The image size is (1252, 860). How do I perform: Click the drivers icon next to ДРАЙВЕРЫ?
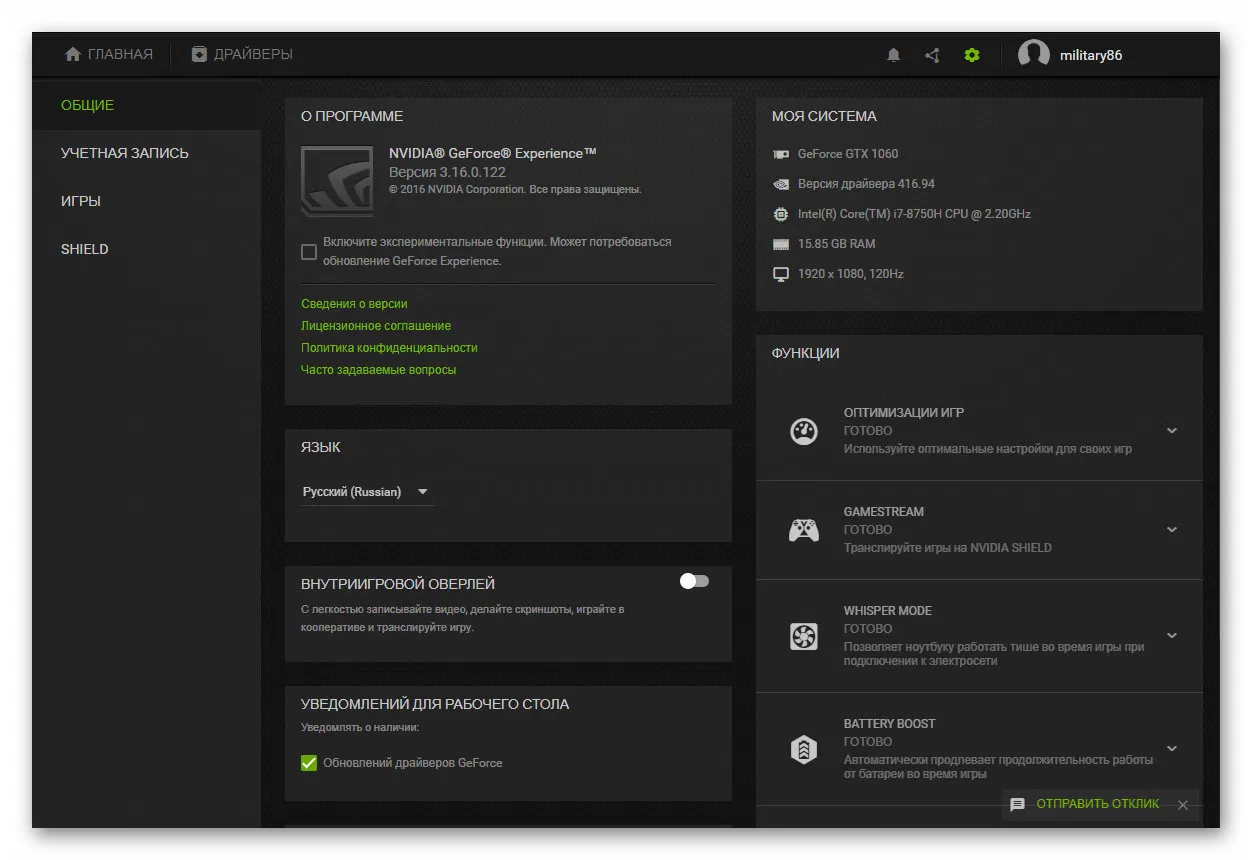pyautogui.click(x=199, y=54)
